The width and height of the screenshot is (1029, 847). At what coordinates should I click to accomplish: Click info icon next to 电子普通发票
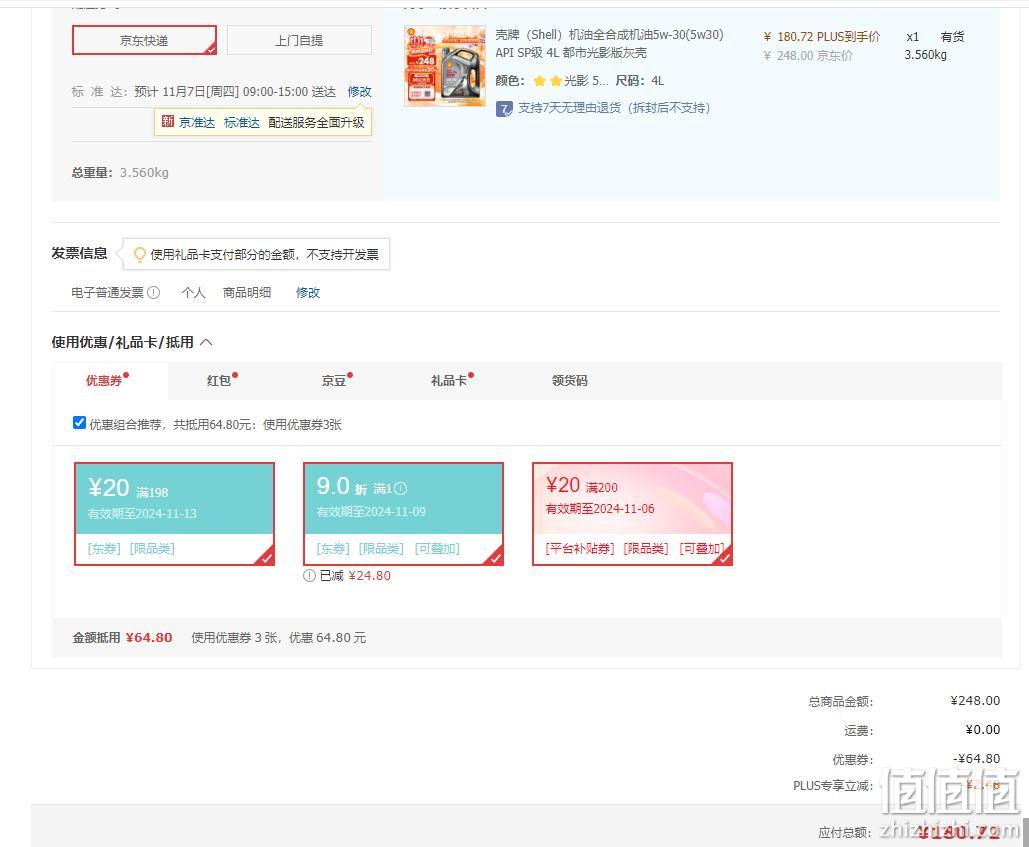click(x=154, y=293)
